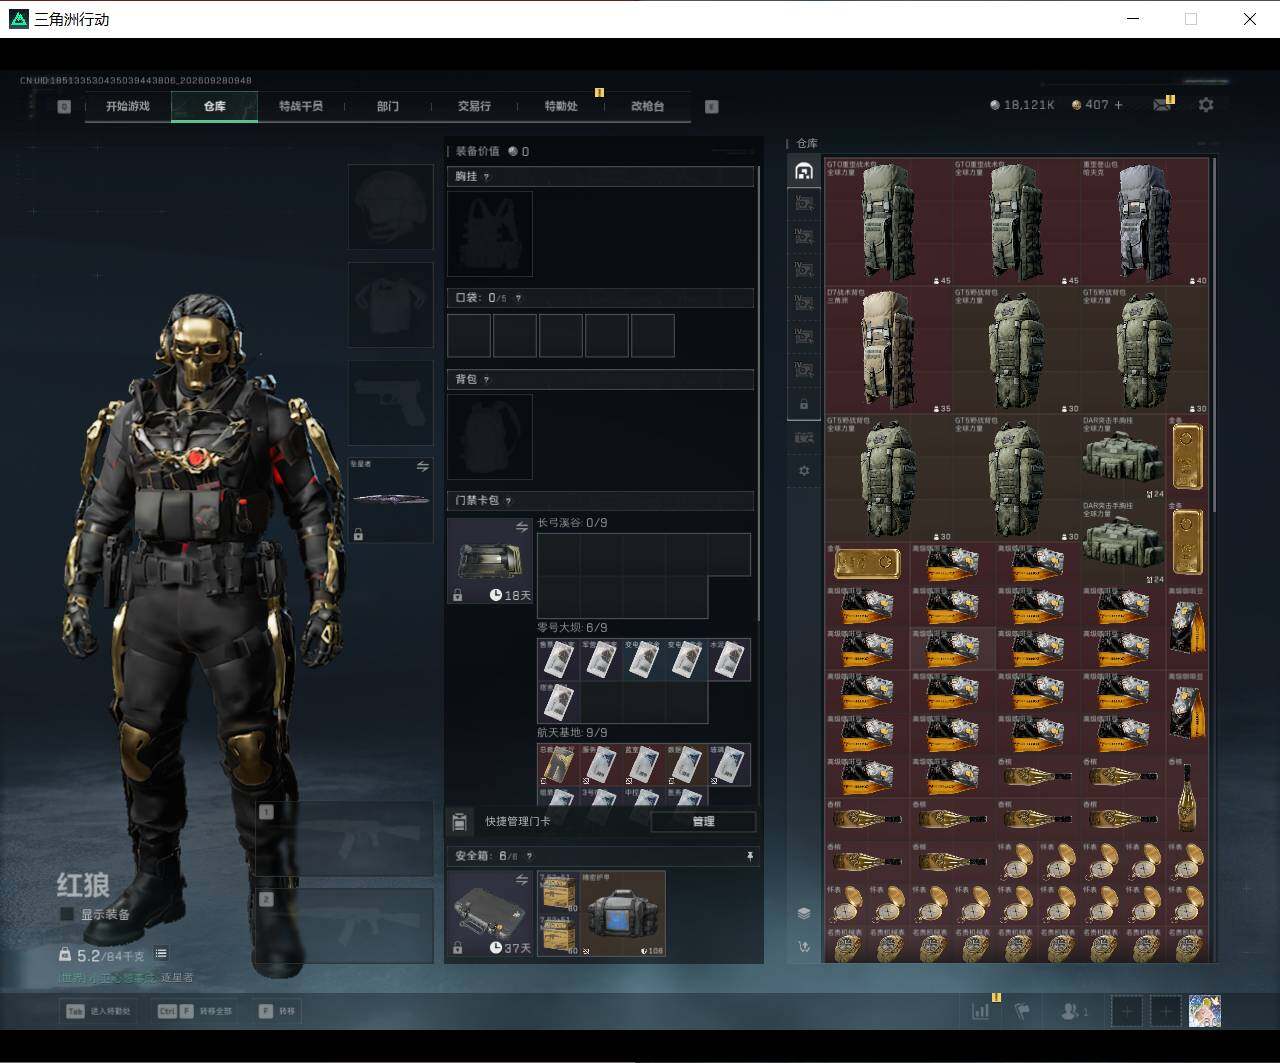The image size is (1280, 1063).
Task: Open warehouse sidebar settings gear
Action: 804,470
